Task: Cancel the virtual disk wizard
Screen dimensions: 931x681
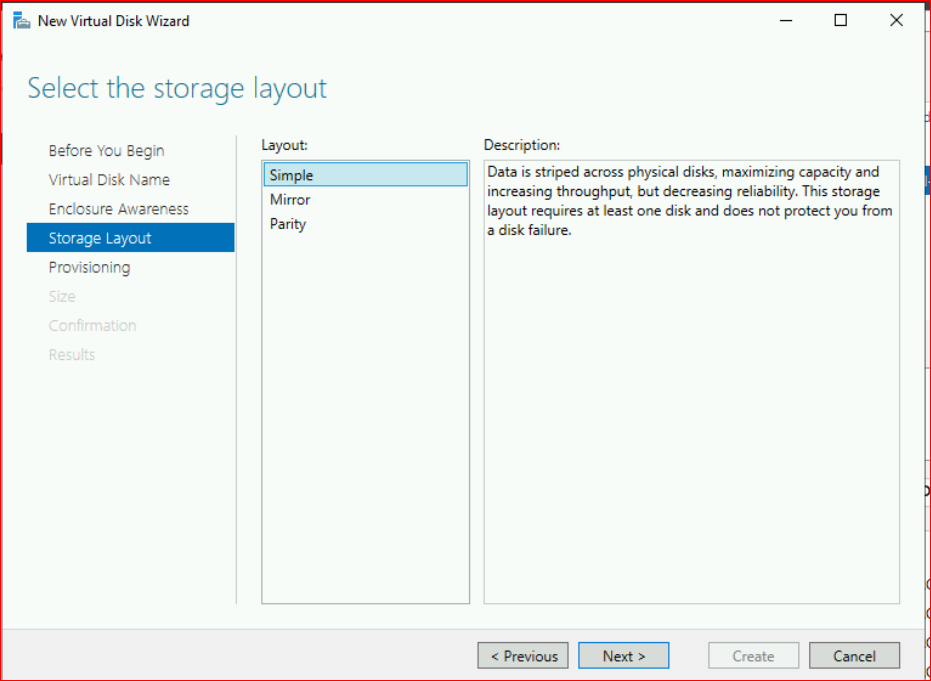Action: (854, 656)
